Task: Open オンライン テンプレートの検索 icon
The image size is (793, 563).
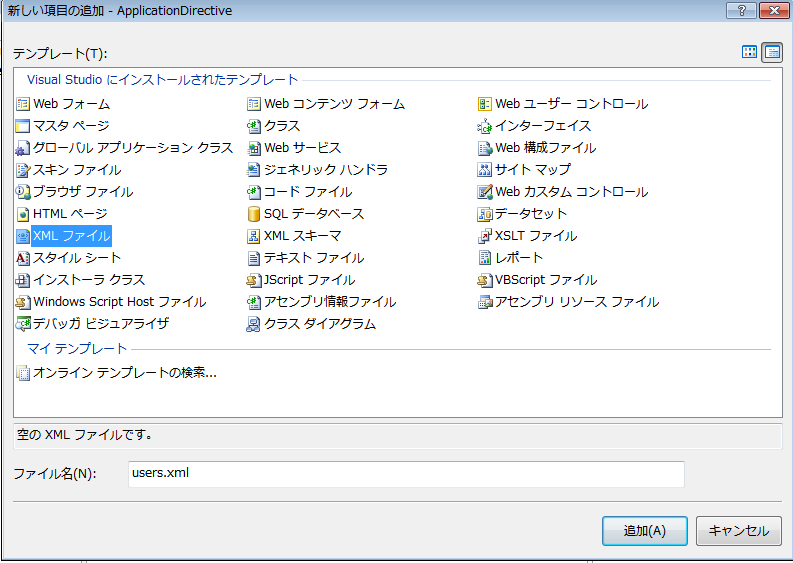Action: [23, 373]
